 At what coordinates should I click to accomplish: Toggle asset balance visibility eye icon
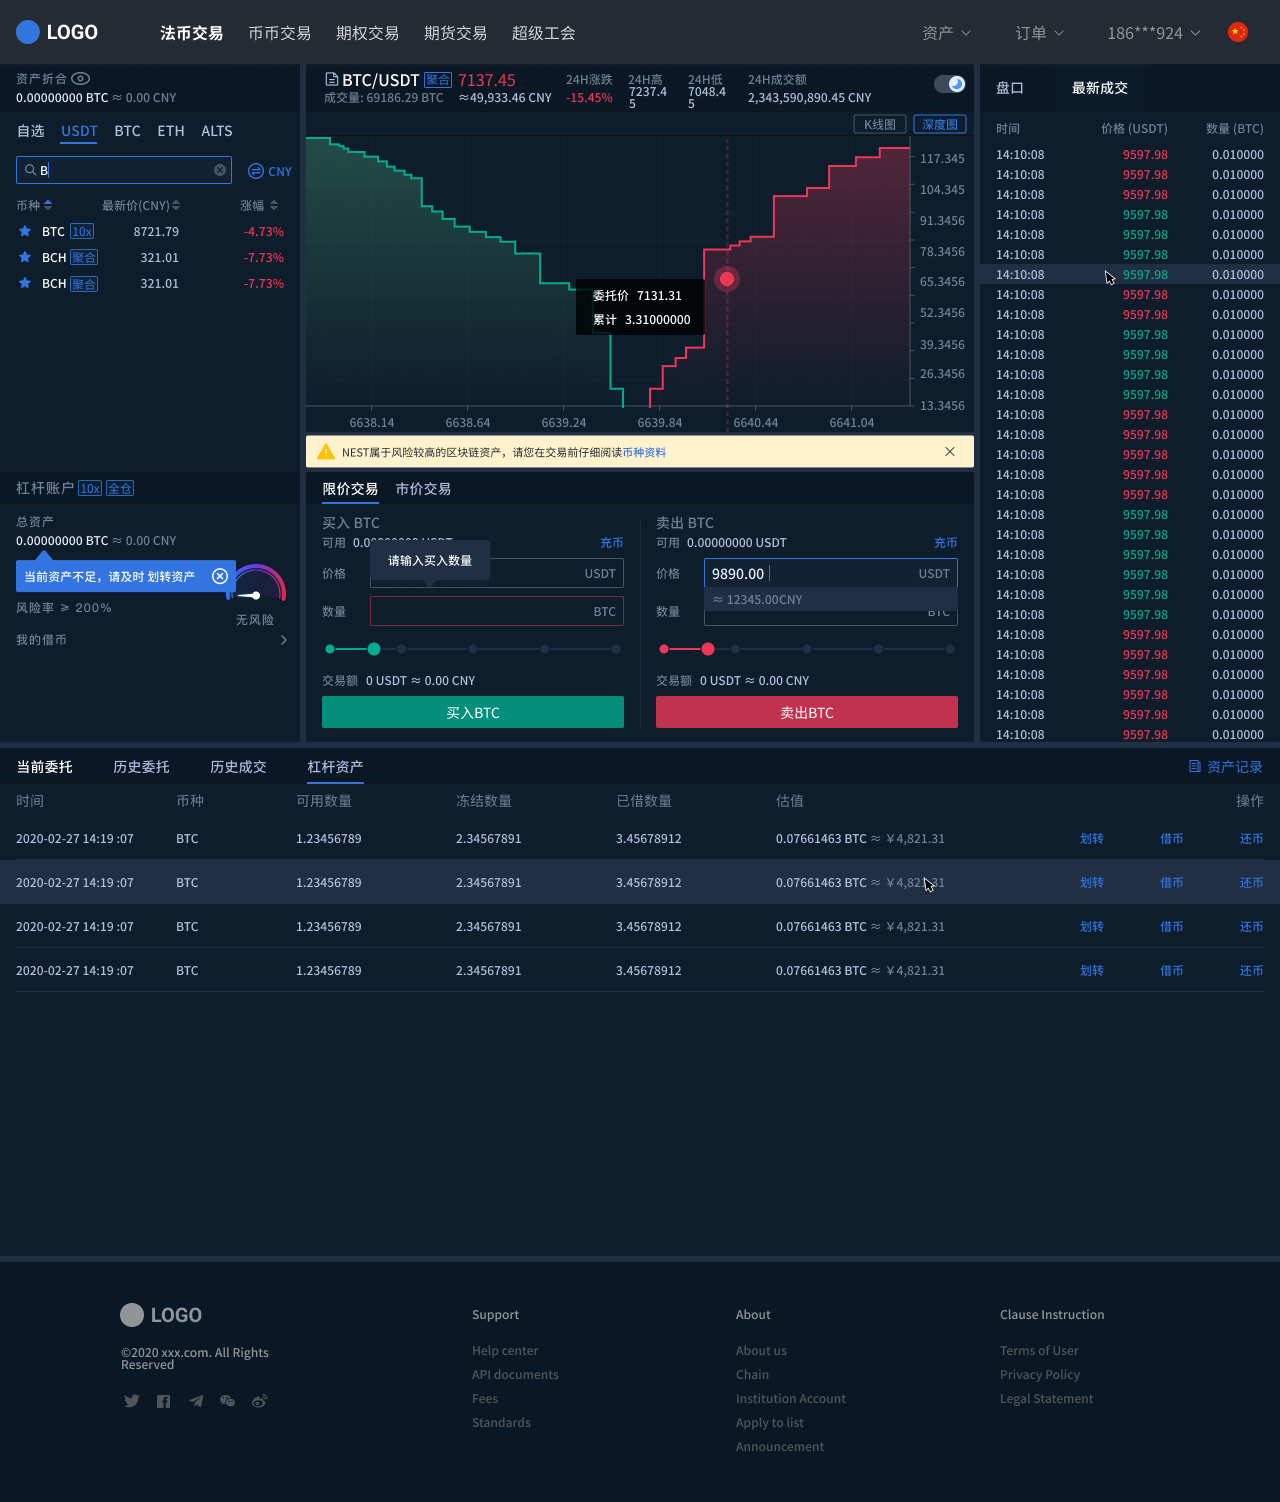pyautogui.click(x=81, y=78)
